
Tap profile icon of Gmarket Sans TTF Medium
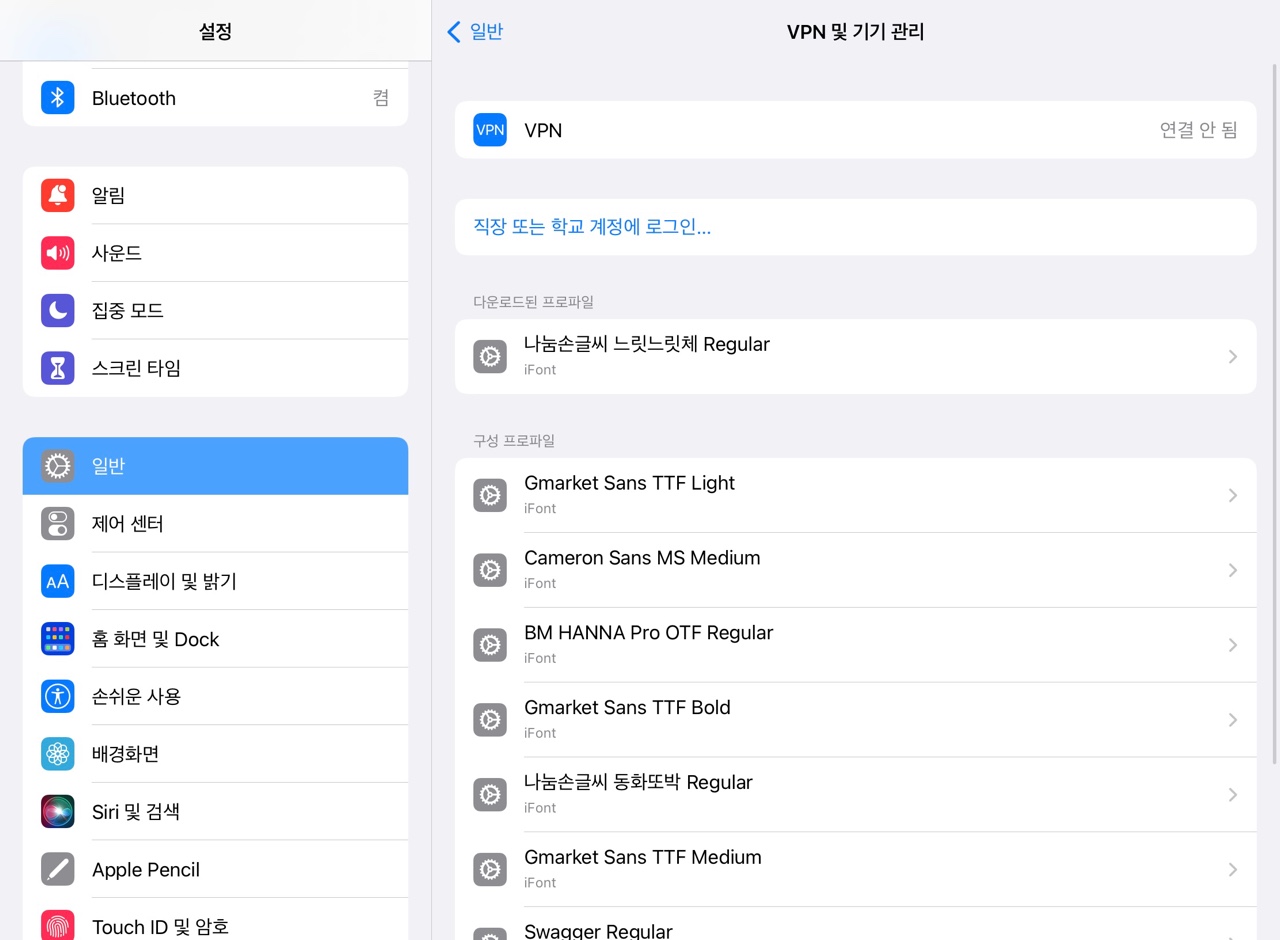(x=490, y=870)
